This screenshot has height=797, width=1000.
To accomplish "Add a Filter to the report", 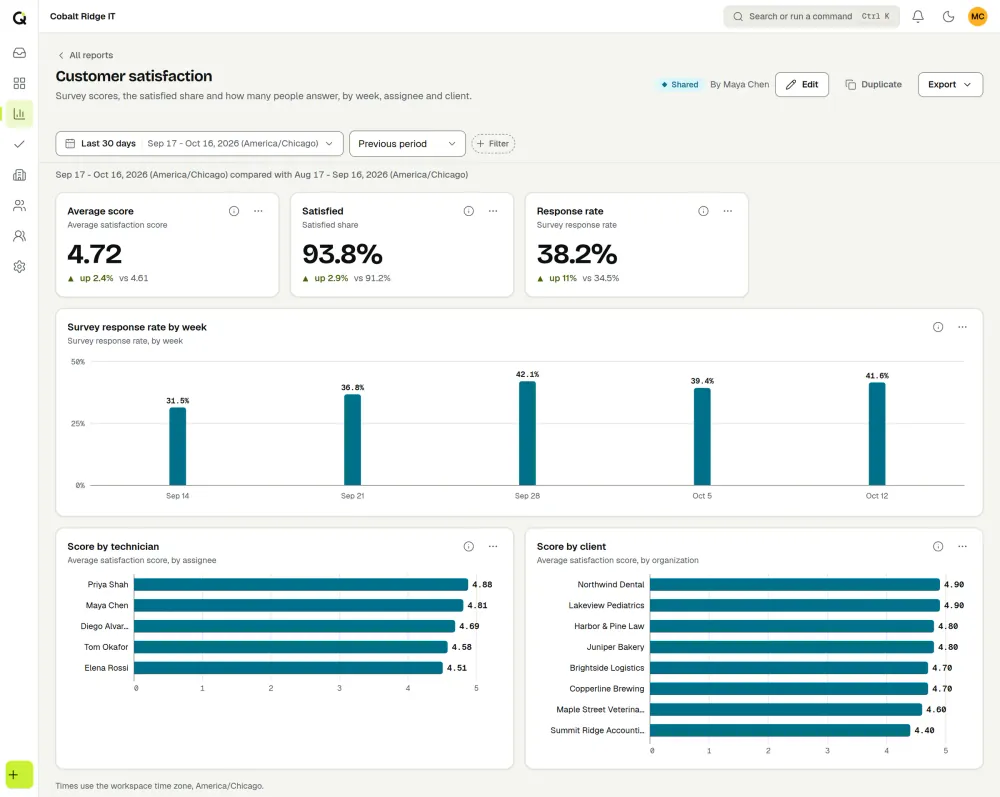I will coord(493,143).
